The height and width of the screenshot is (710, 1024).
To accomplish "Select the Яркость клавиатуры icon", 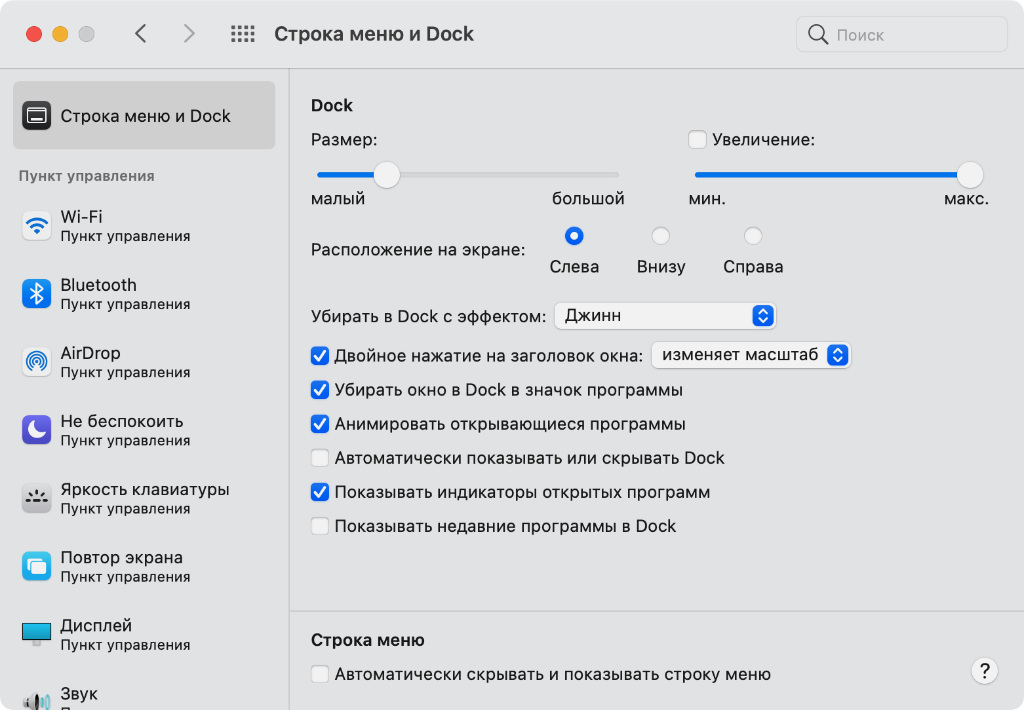I will [37, 497].
